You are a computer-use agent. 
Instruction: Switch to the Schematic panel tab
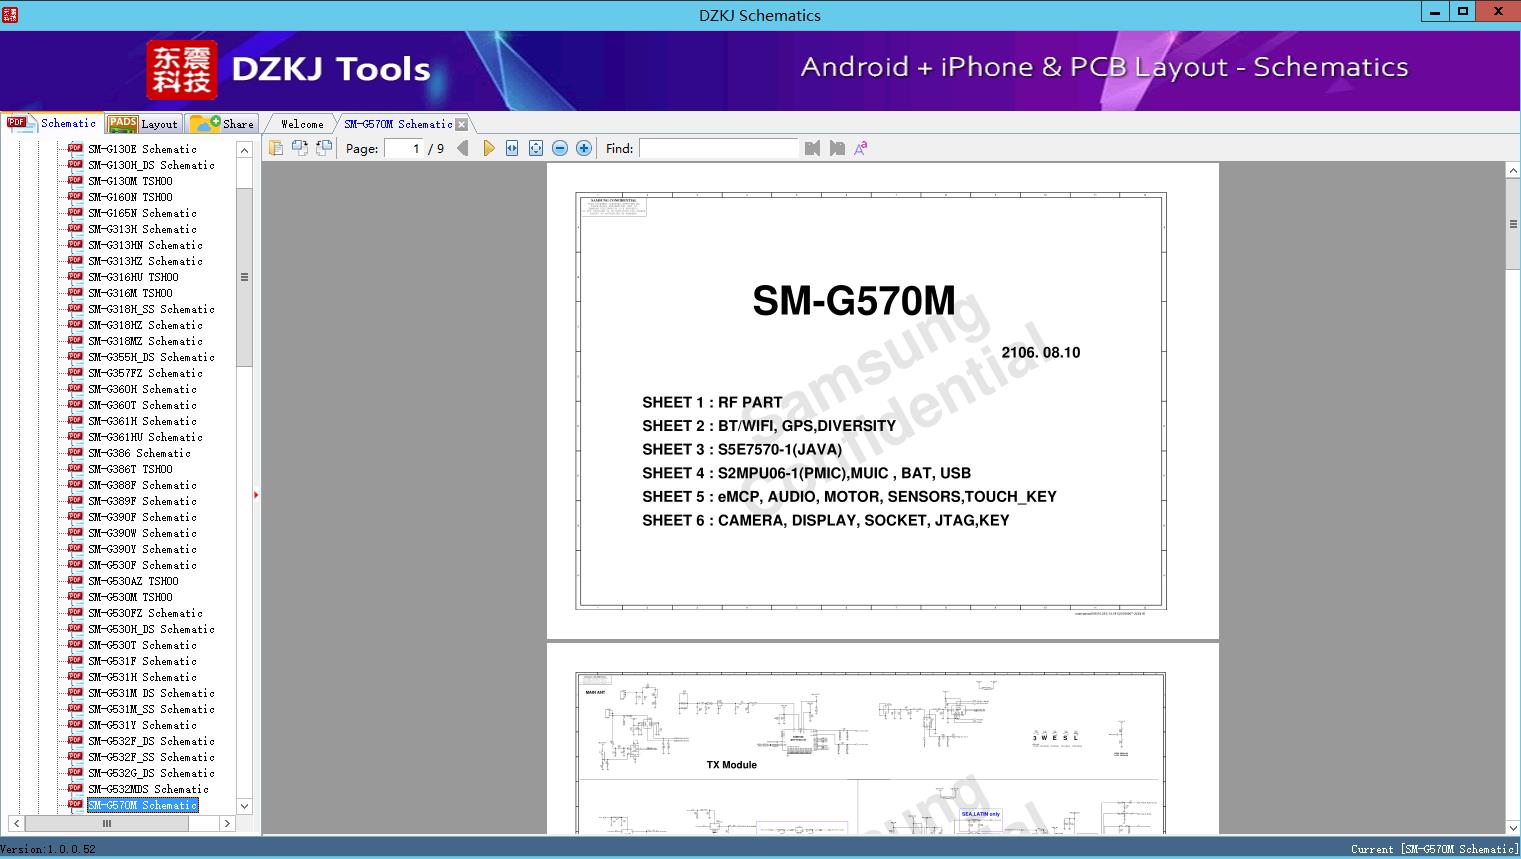click(x=52, y=123)
